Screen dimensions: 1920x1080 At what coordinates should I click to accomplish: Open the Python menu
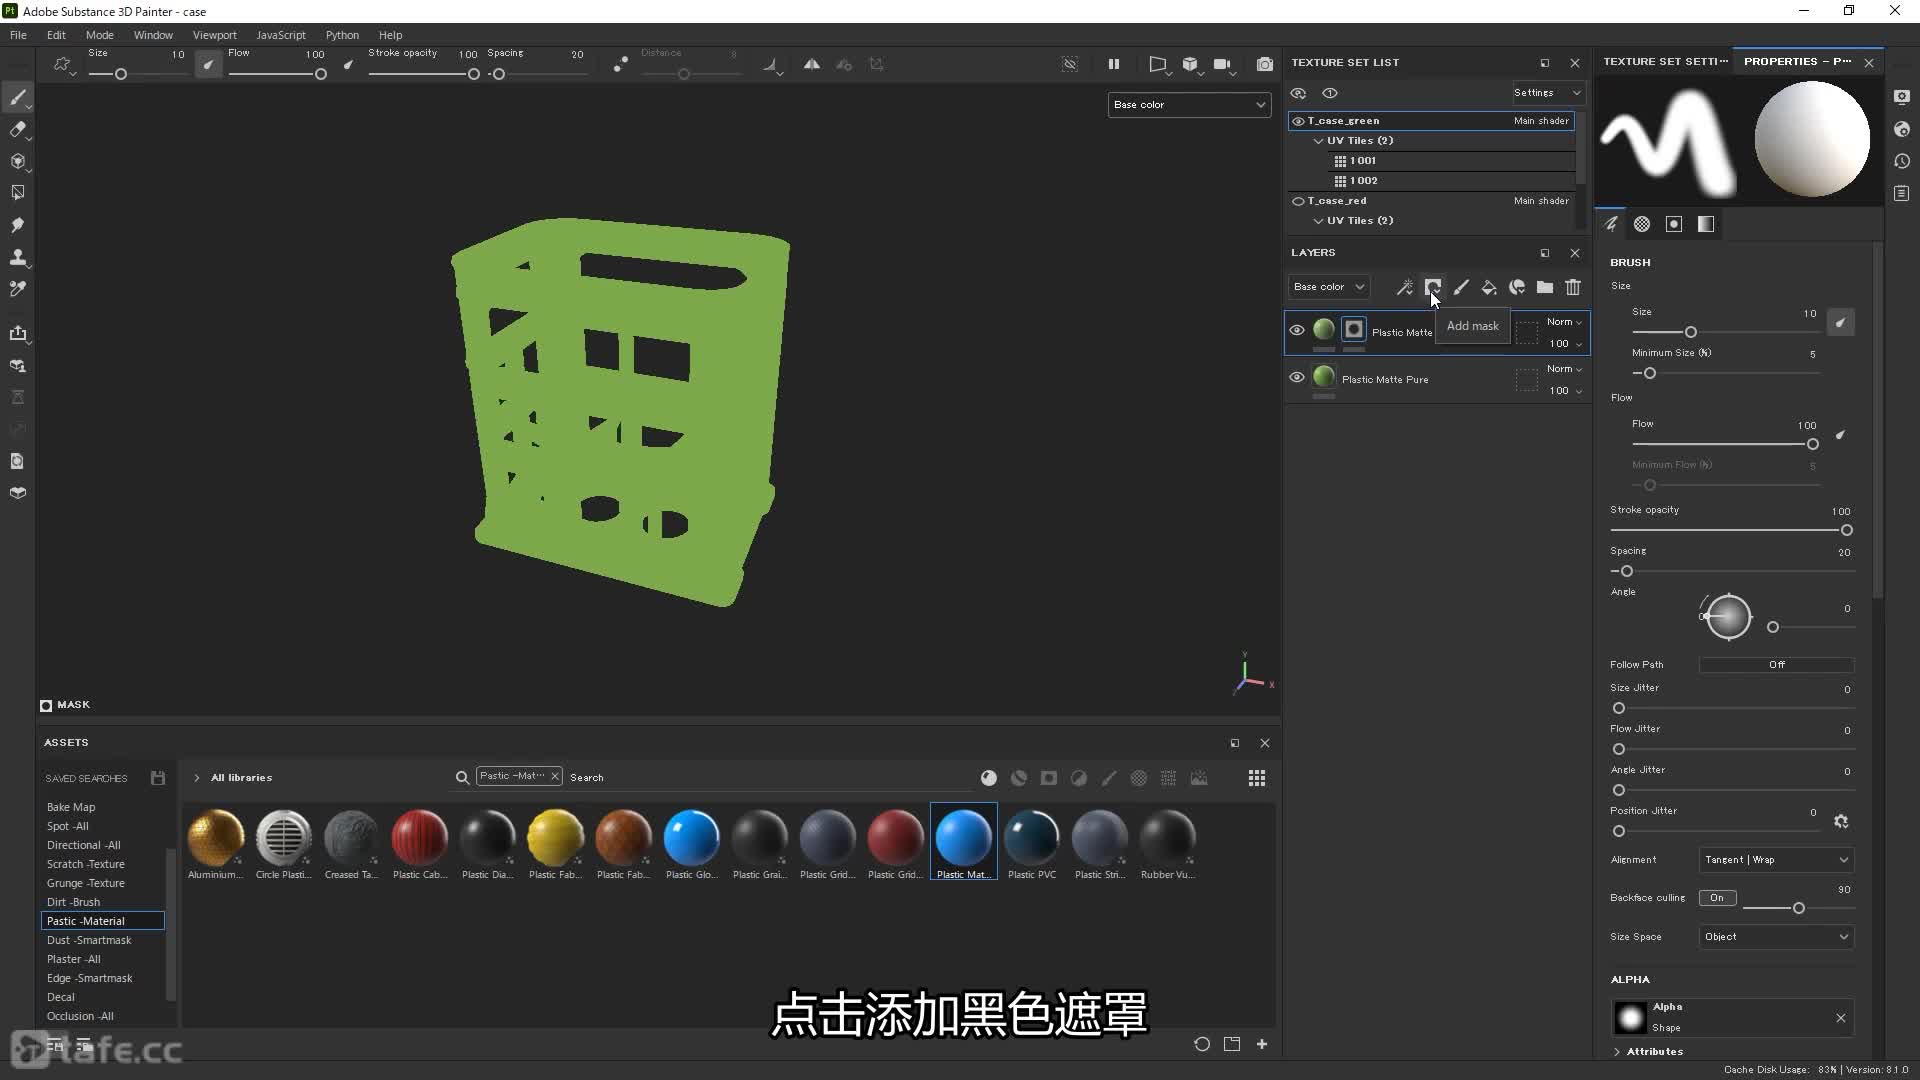click(x=342, y=35)
